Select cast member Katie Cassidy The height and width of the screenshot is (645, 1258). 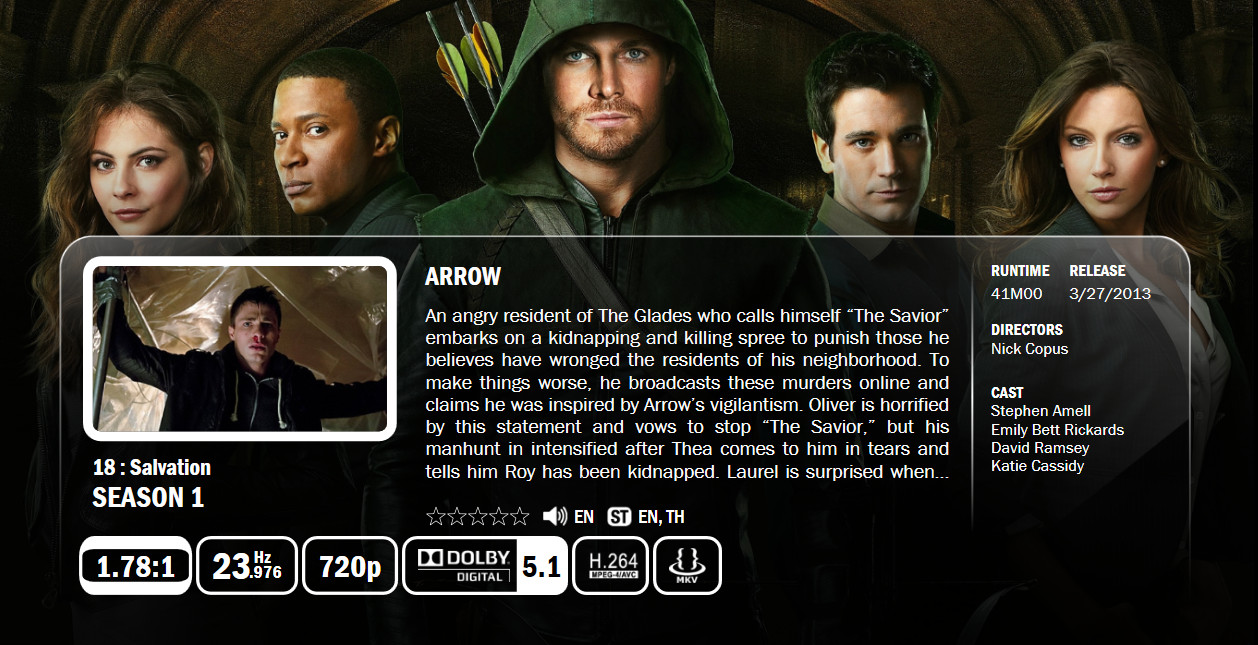point(1037,466)
